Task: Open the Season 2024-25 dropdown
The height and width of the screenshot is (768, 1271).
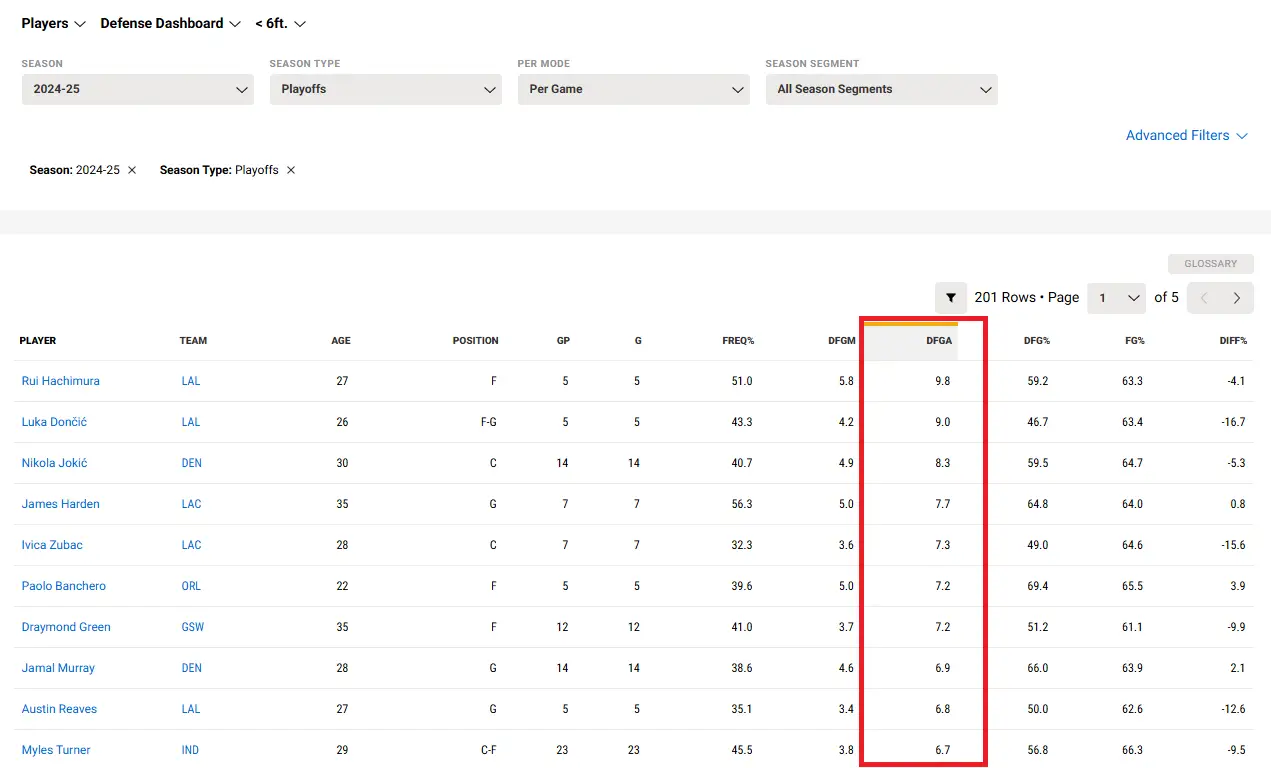Action: [x=138, y=89]
